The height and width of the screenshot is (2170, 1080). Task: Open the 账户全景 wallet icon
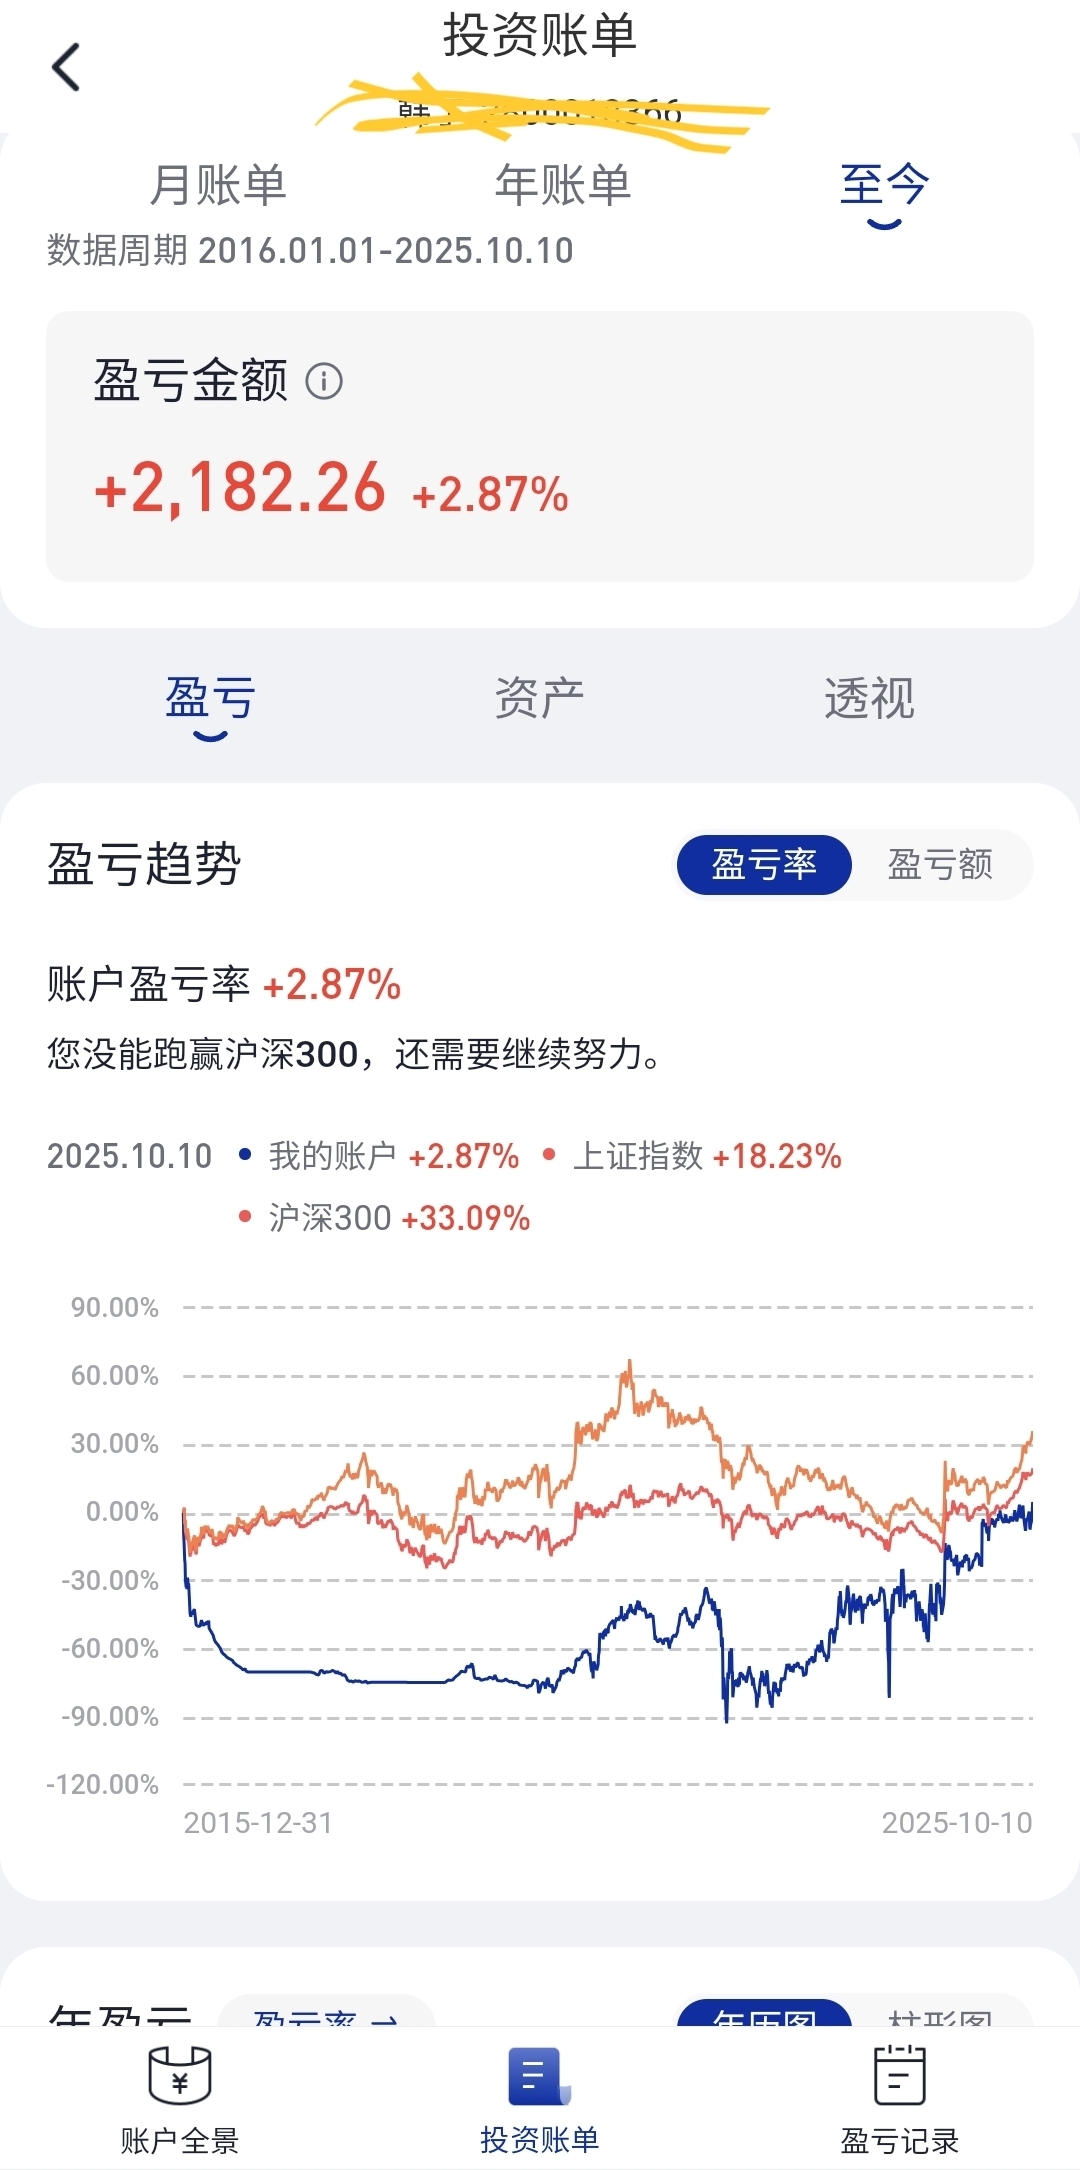coord(180,2076)
